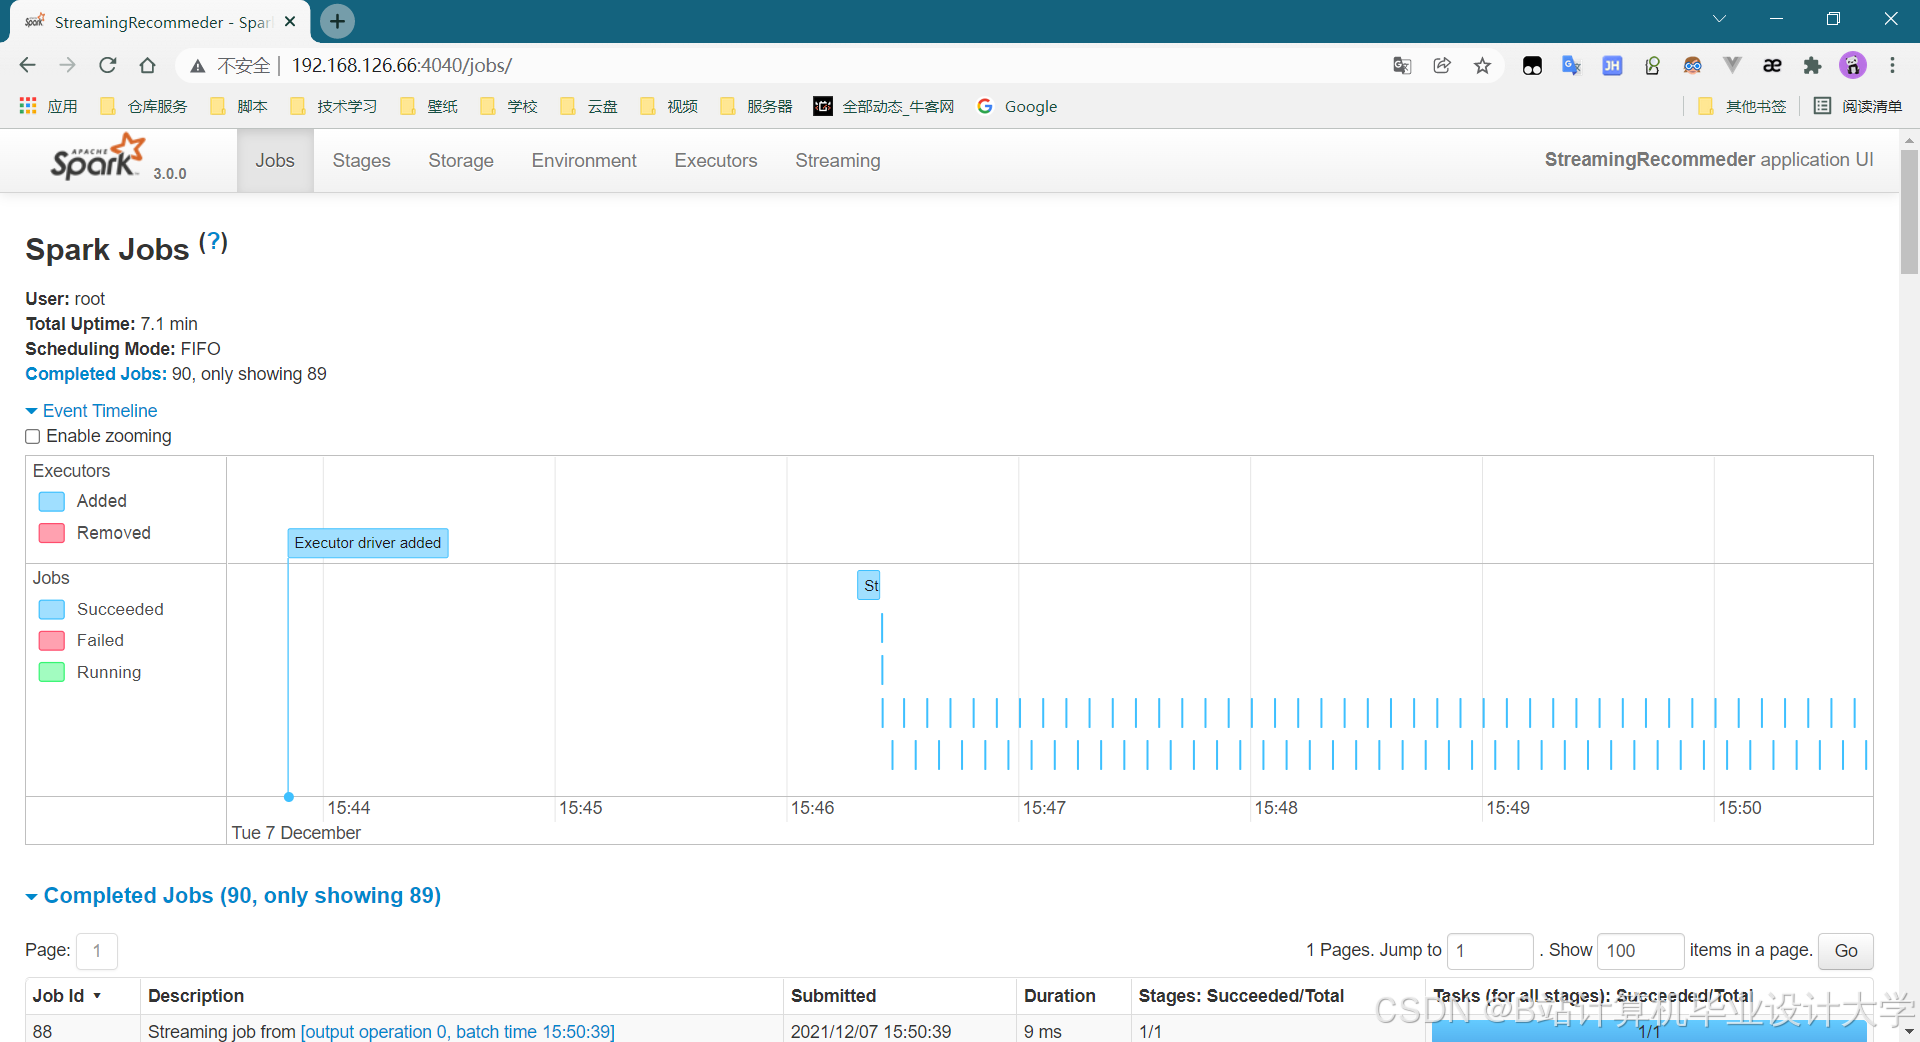Switch to the Jobs tab

coord(275,161)
